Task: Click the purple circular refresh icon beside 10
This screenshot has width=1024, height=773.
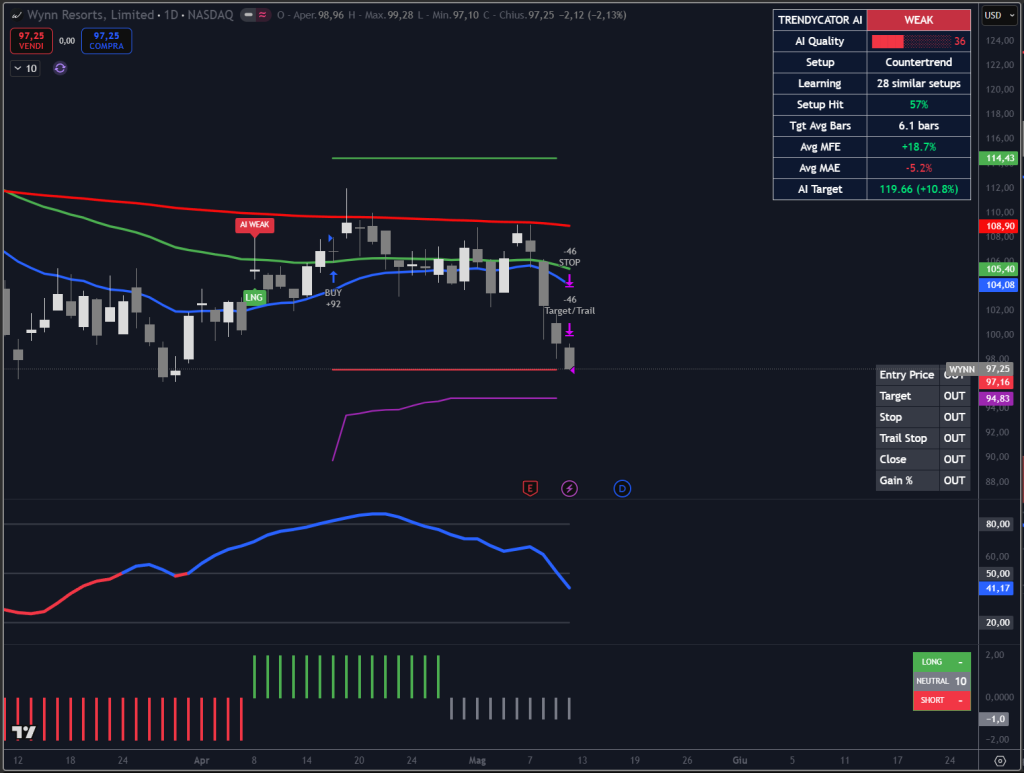Action: (59, 68)
